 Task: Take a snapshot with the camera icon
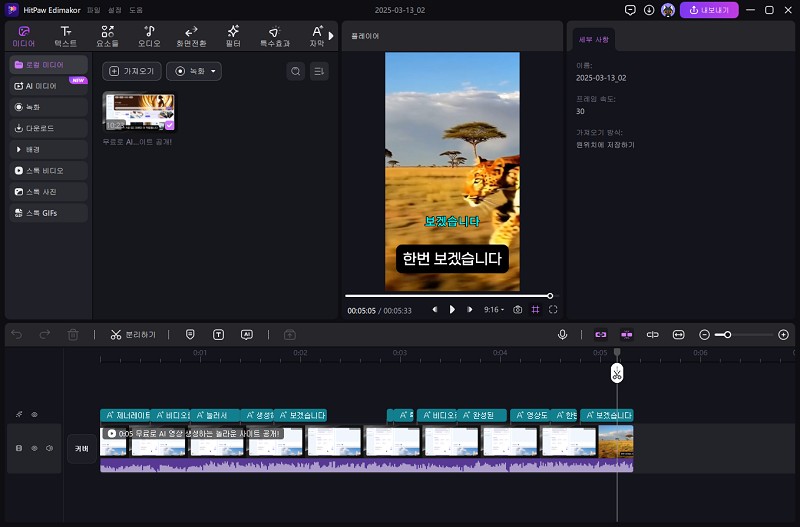pyautogui.click(x=517, y=310)
